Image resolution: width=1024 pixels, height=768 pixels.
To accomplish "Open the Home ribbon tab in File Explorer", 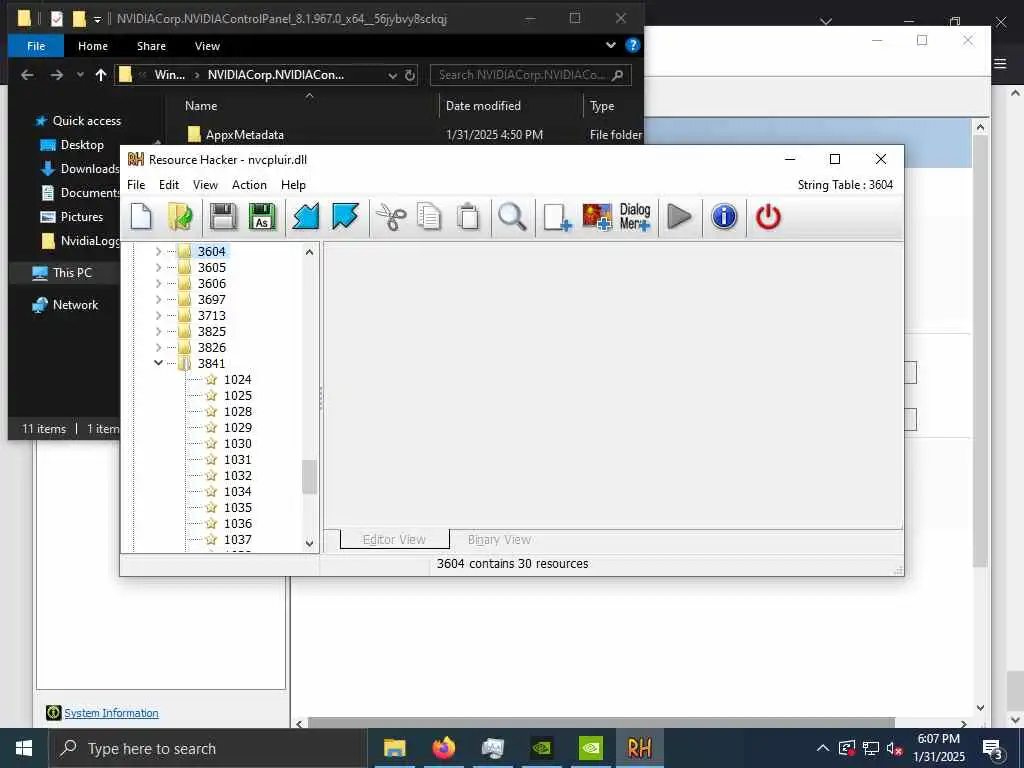I will [93, 46].
